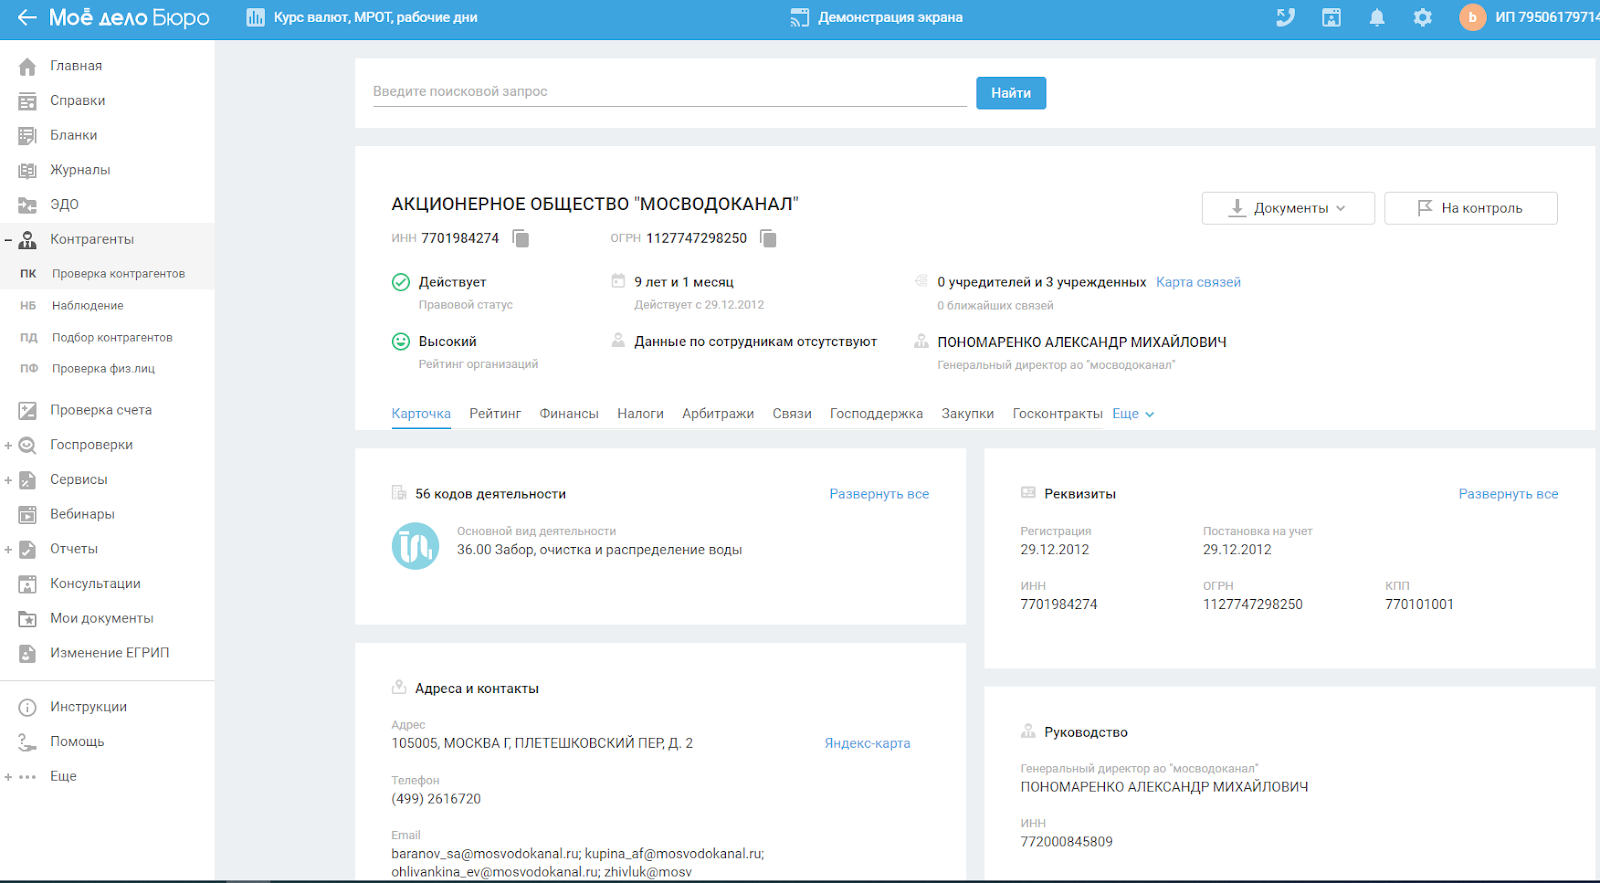Open notifications bell
The image size is (1600, 883).
(1377, 17)
